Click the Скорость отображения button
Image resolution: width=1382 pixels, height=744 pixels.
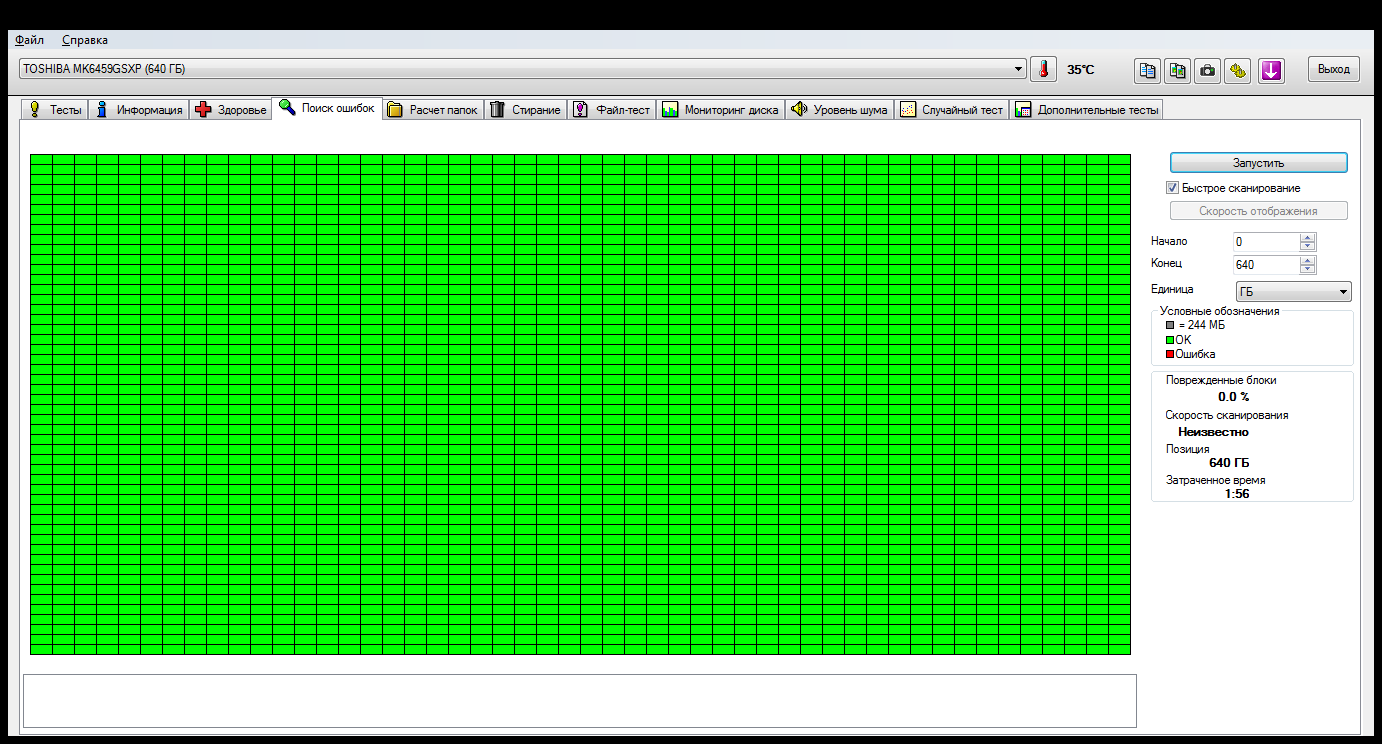(x=1259, y=211)
